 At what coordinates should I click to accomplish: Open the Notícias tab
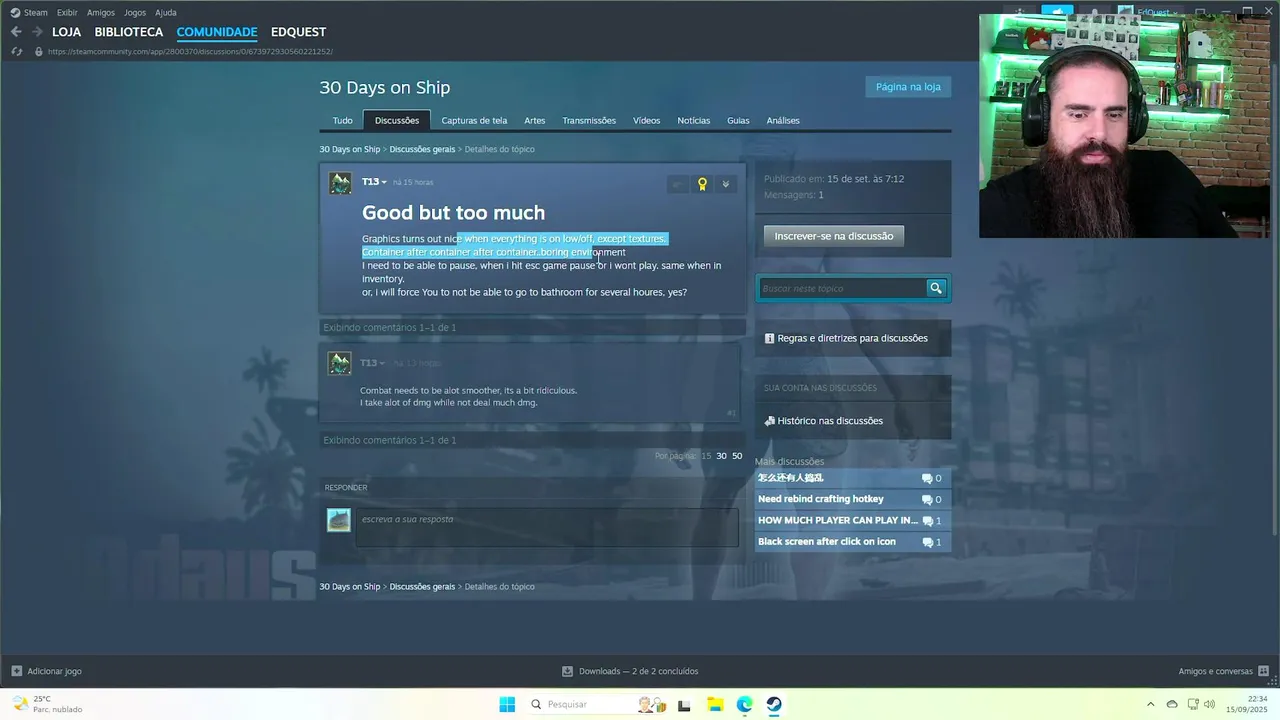(693, 120)
